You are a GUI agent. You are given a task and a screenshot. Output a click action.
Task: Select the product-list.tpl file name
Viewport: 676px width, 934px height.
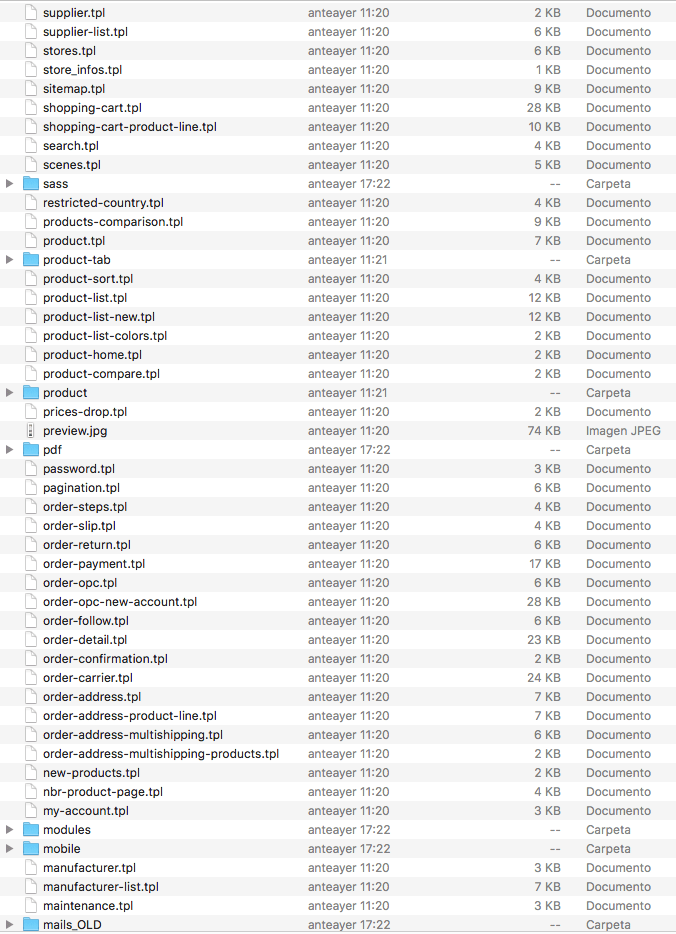point(85,298)
